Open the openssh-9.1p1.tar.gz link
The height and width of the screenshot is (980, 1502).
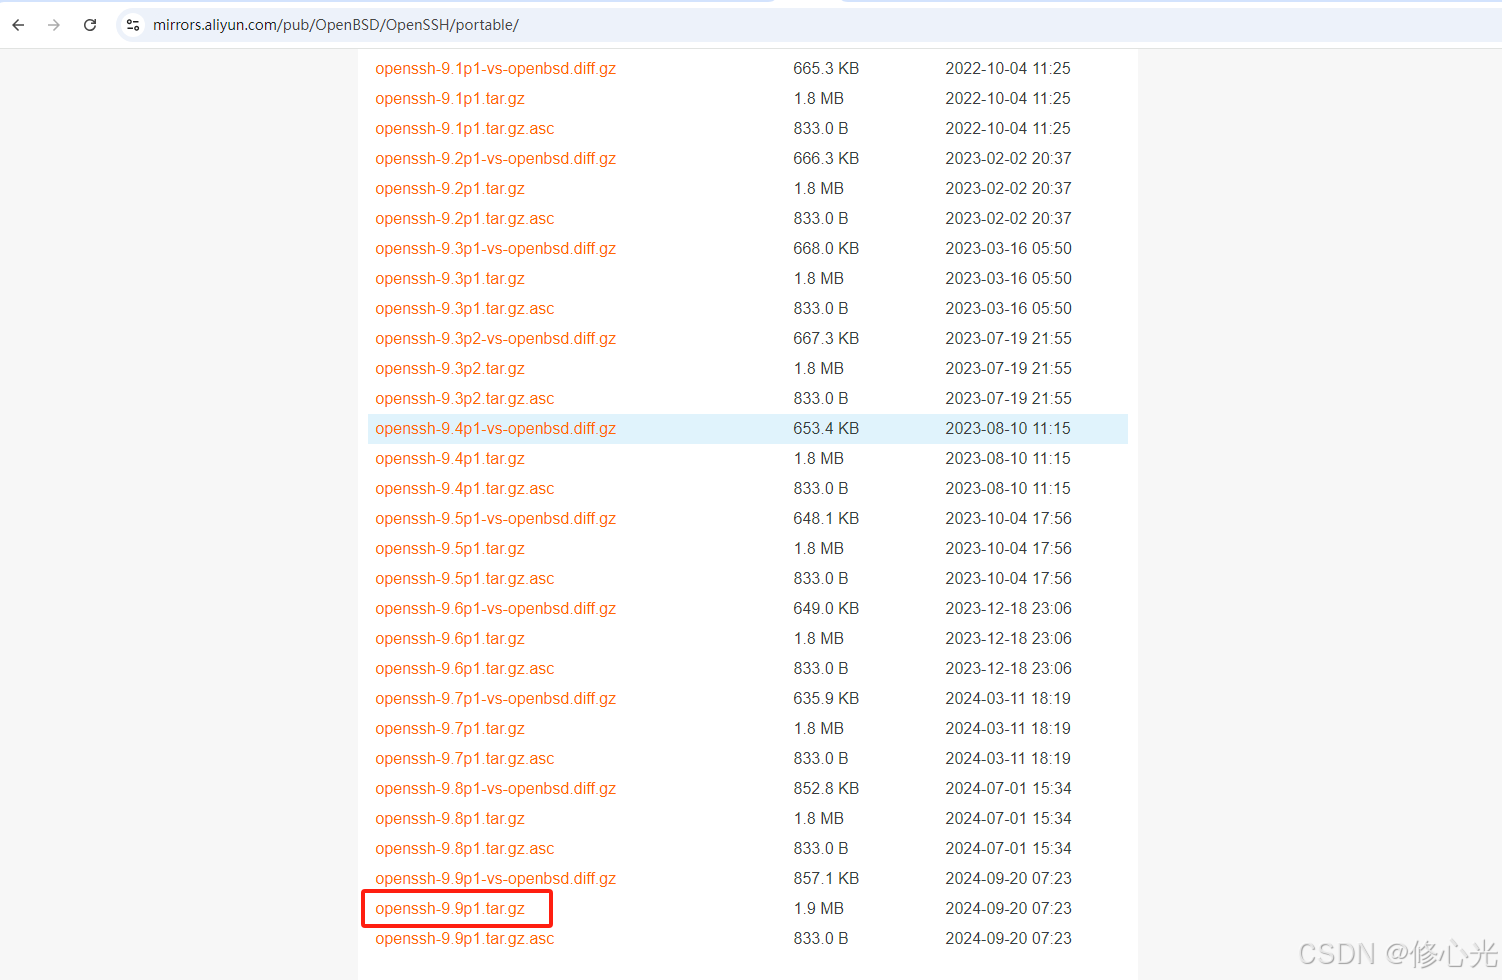point(450,98)
